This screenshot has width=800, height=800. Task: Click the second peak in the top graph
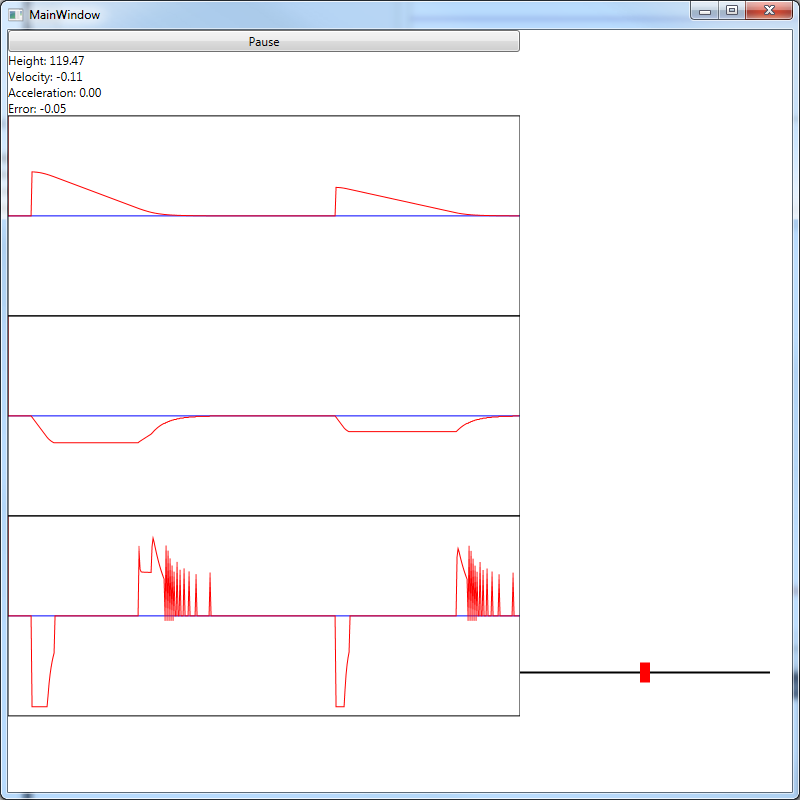(338, 188)
